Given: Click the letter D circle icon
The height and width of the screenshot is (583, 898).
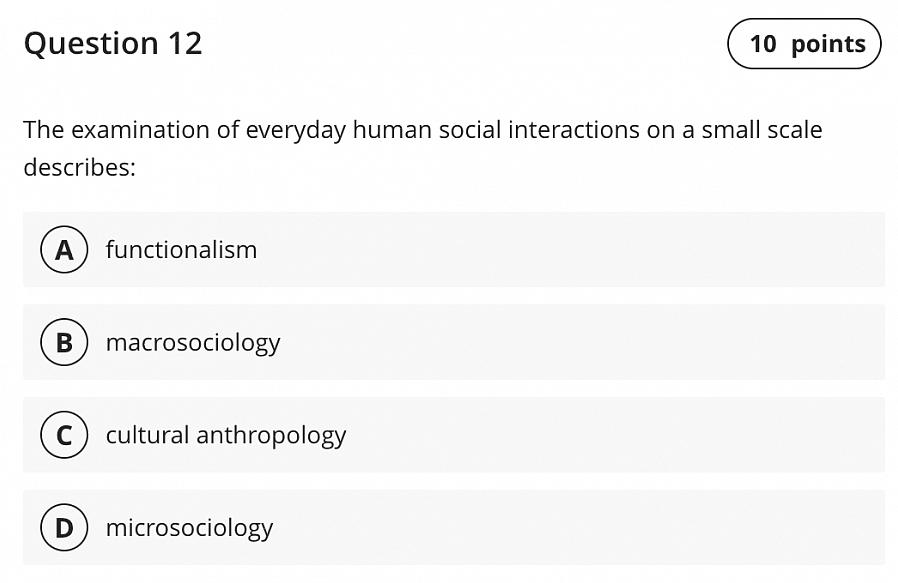Looking at the screenshot, I should click(64, 528).
